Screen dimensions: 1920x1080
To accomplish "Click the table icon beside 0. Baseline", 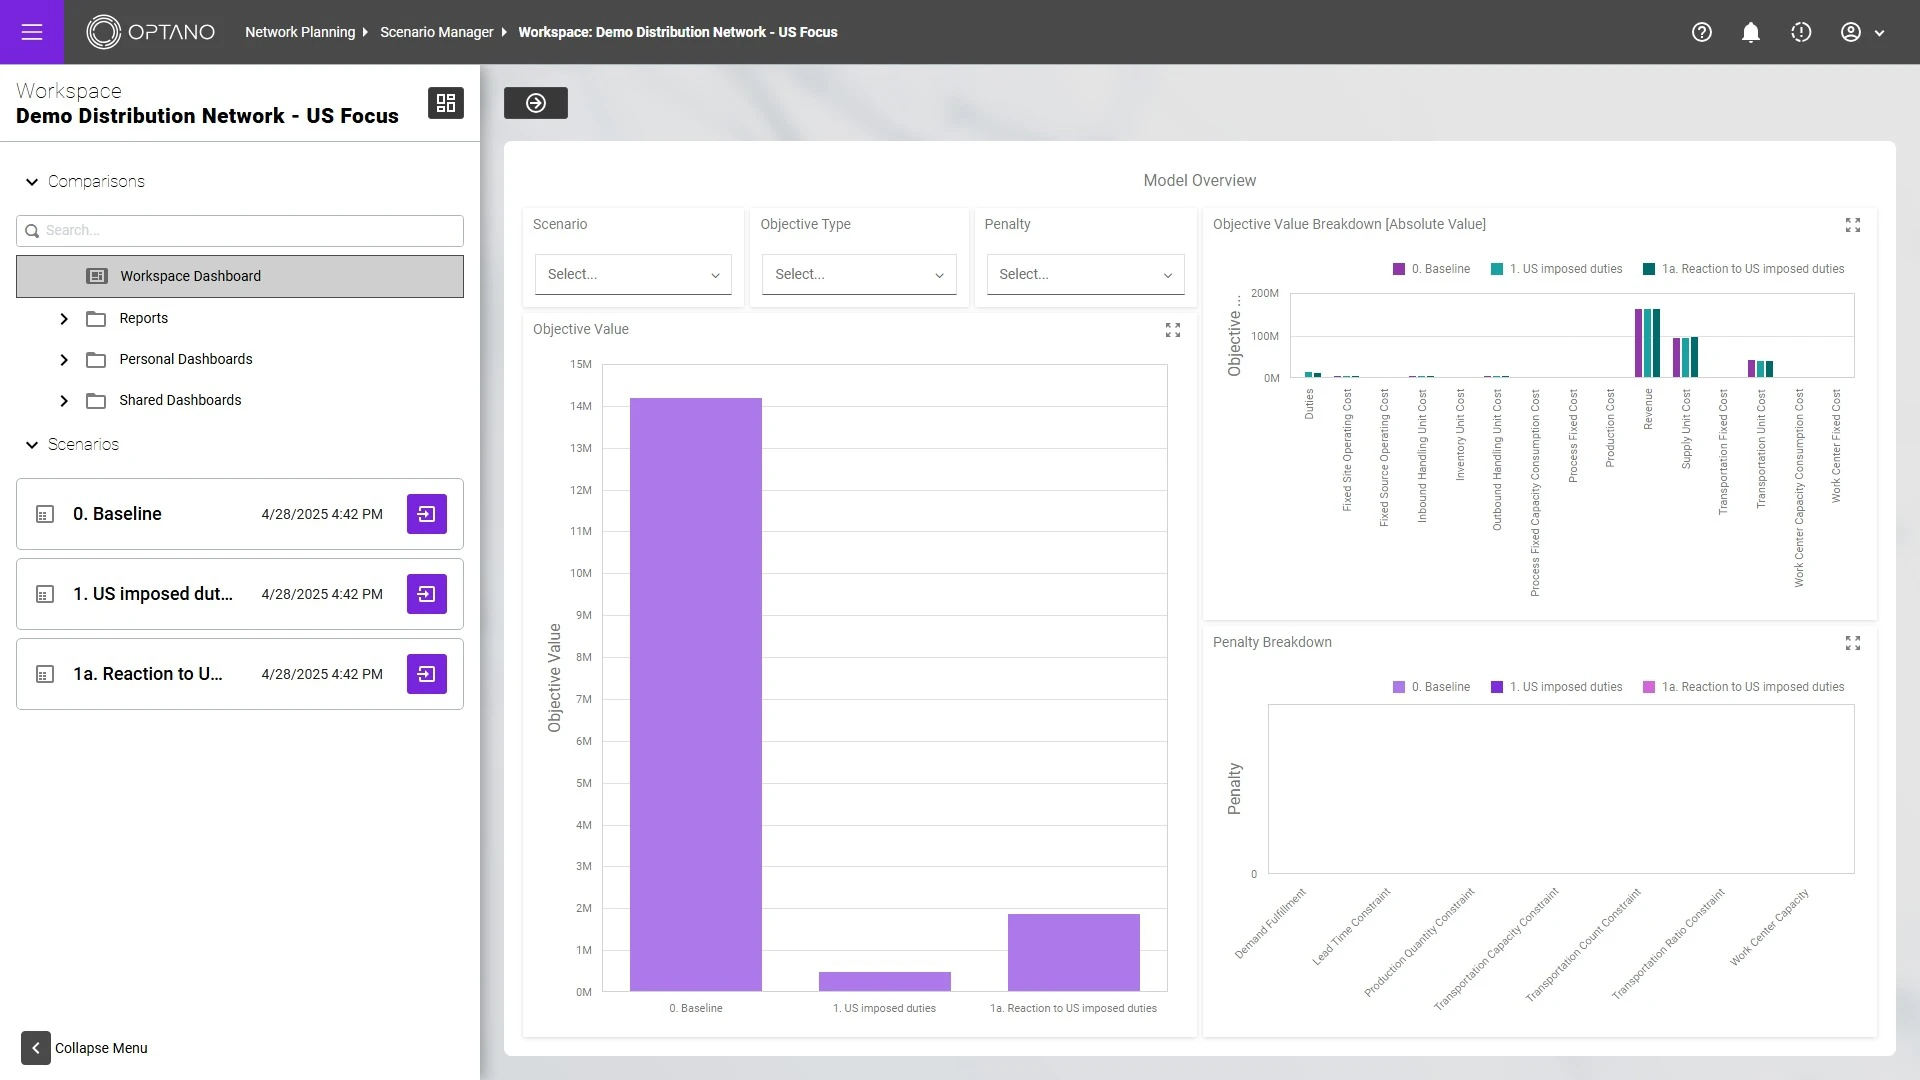I will (x=45, y=514).
